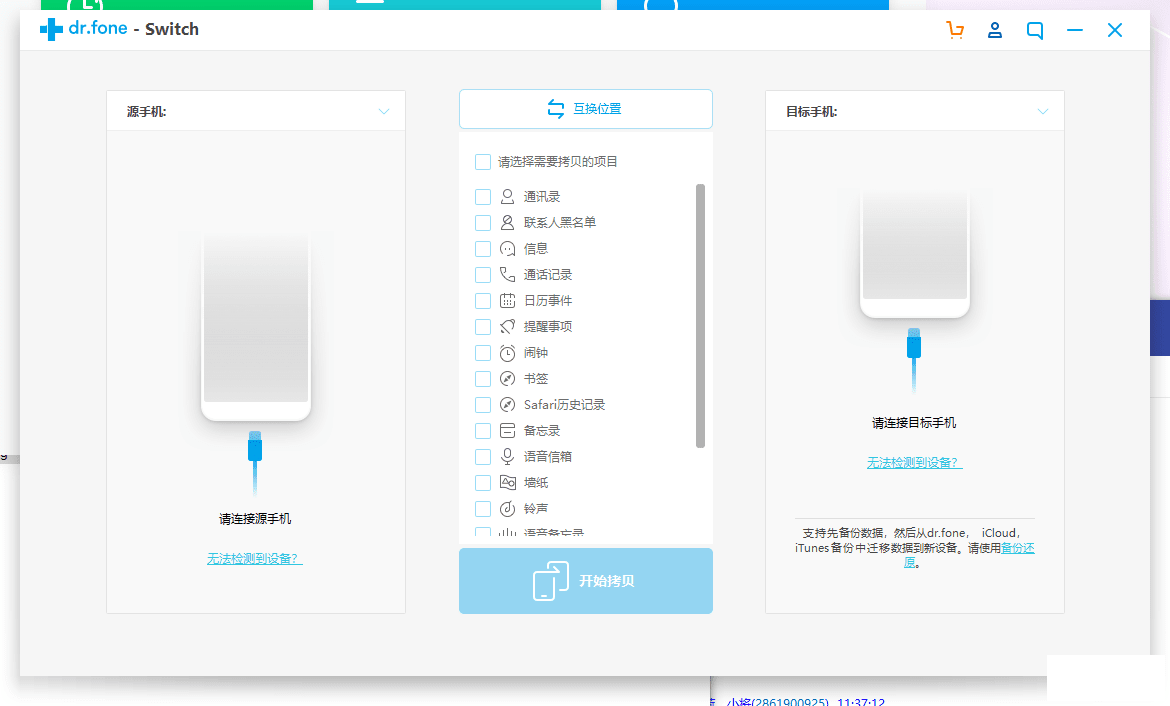Expand the 目标手机 dropdown
This screenshot has height=706, width=1170.
pos(1042,111)
